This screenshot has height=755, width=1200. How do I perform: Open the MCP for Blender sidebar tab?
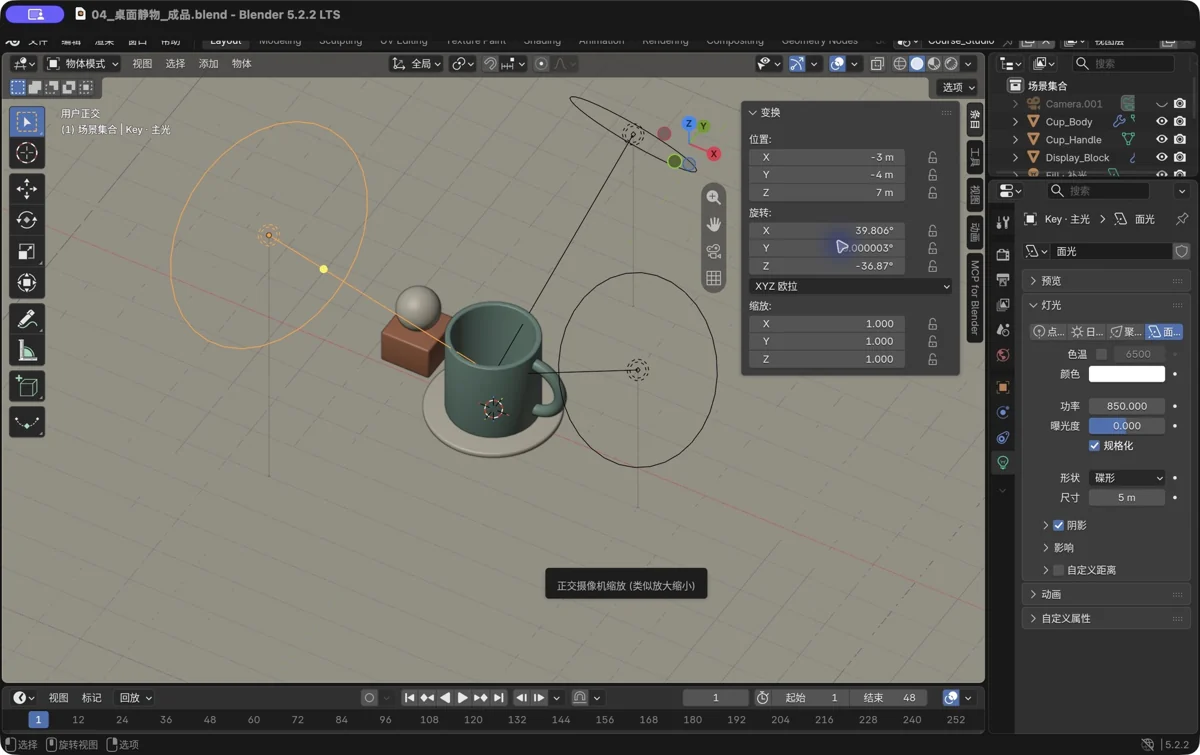(975, 297)
